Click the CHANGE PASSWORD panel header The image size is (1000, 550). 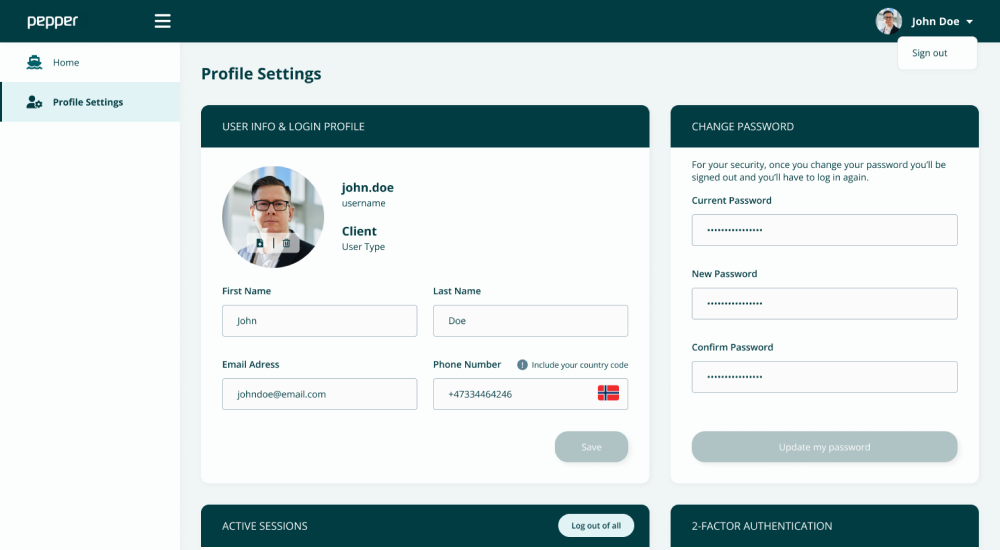tap(825, 126)
